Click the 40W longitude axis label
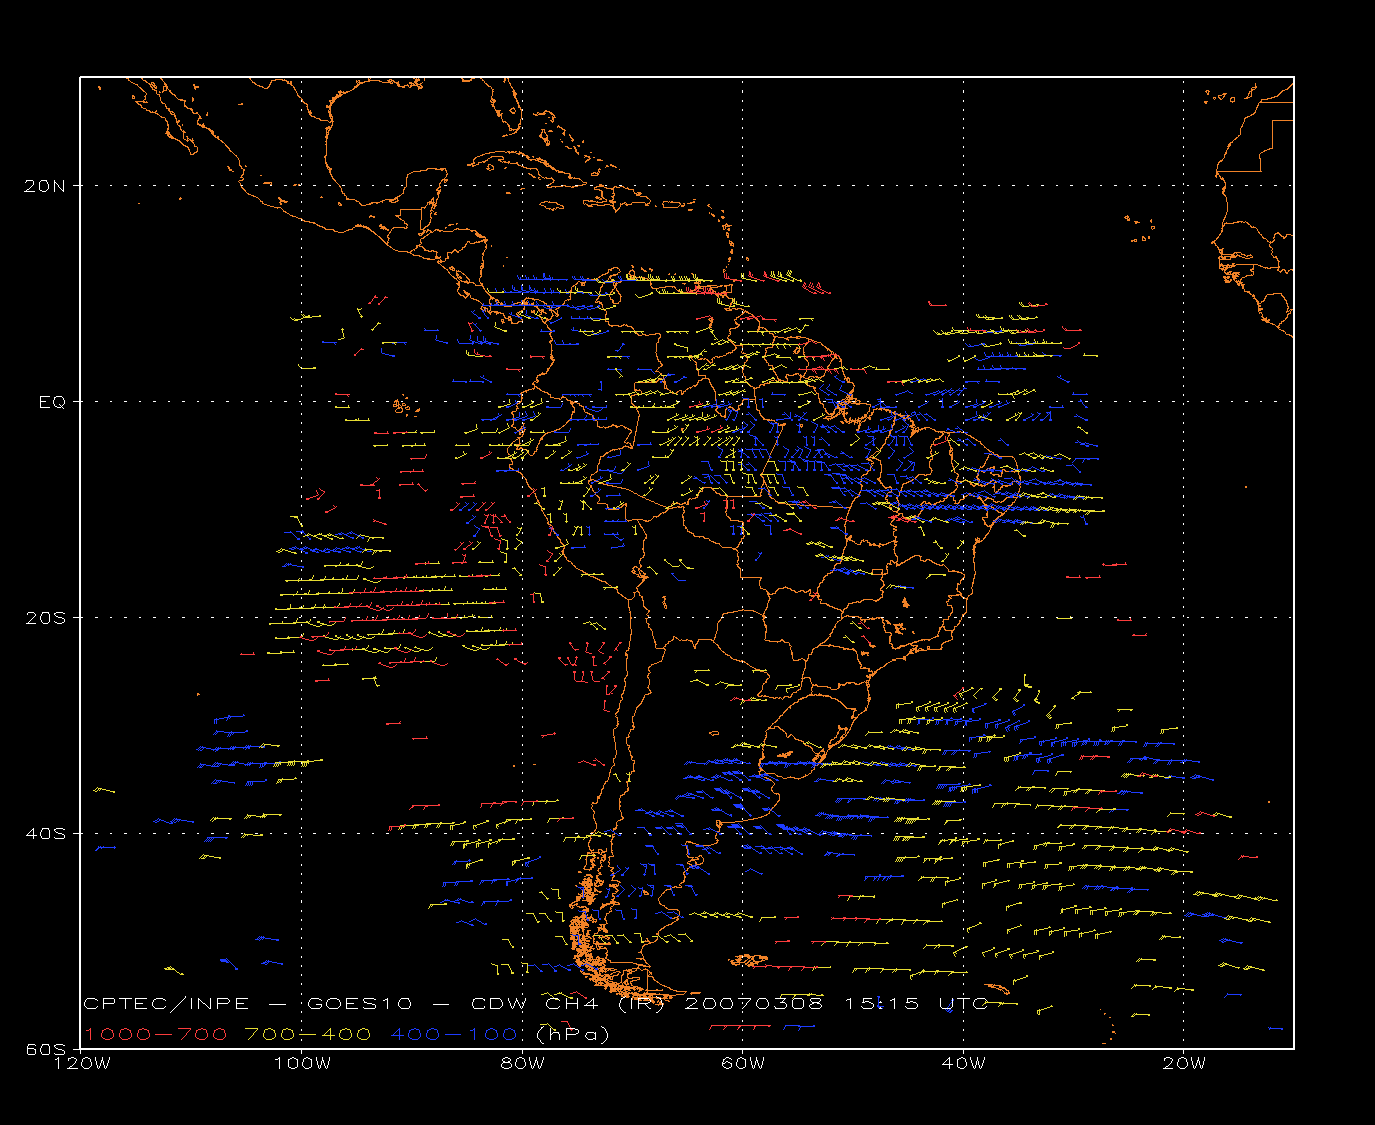Screen dimensions: 1375x1125 point(963,1063)
